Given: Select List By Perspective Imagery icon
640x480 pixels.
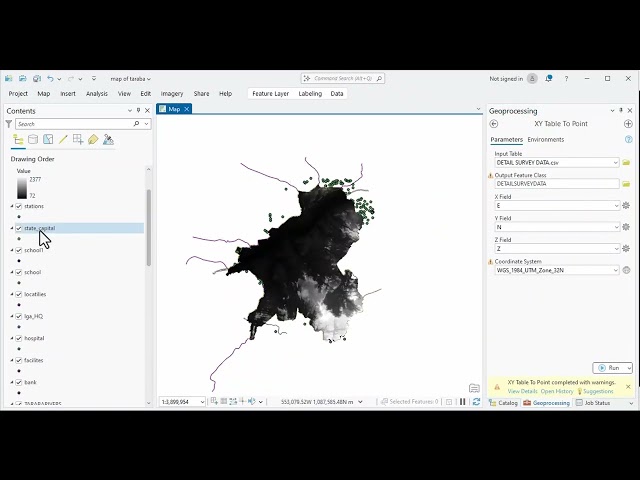Looking at the screenshot, I should tap(108, 140).
